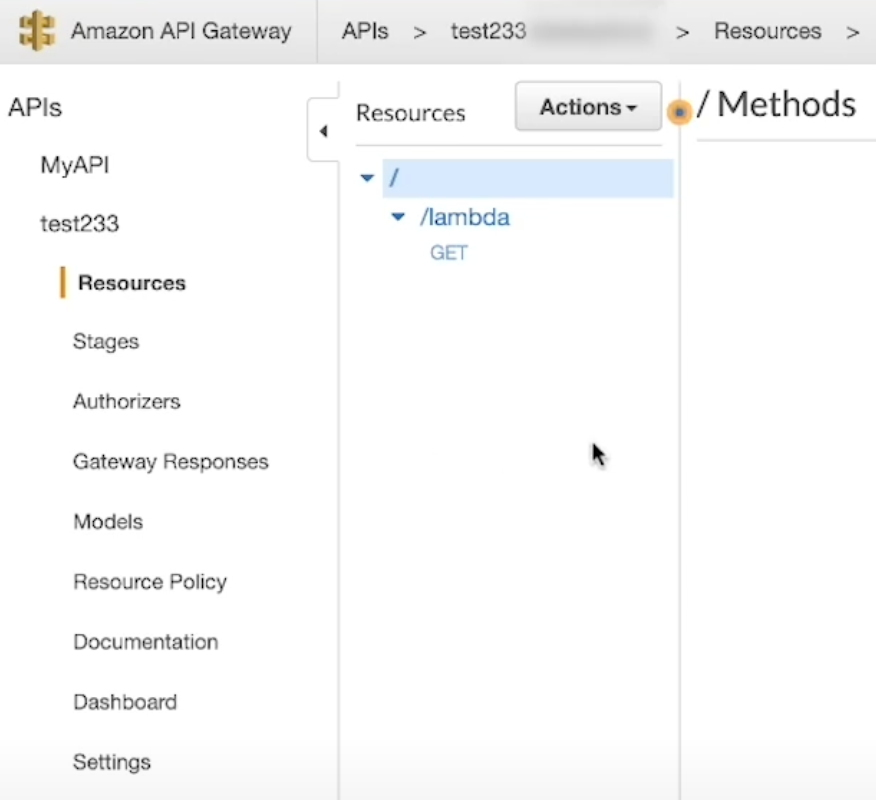
Task: Open the Documentation section
Action: [x=146, y=642]
